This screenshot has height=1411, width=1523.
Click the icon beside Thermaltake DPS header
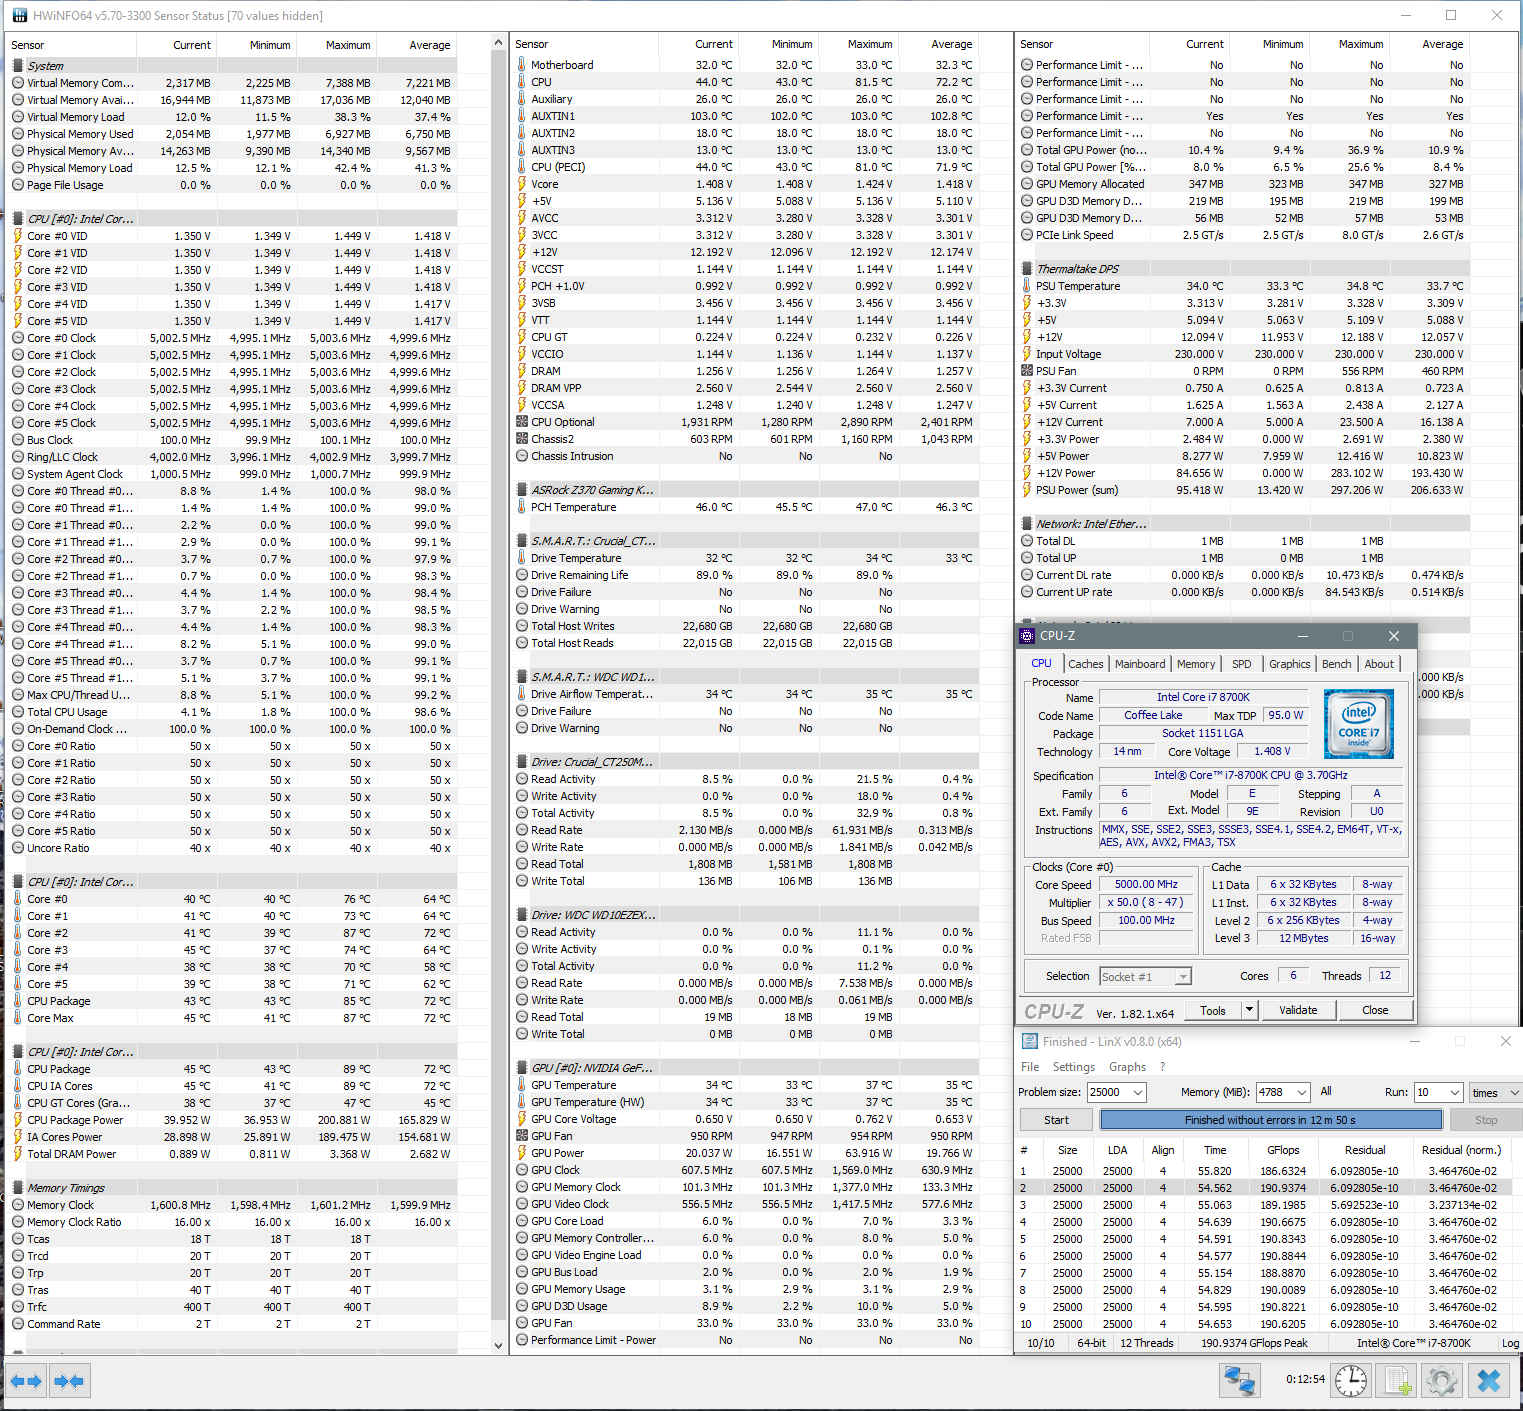pyautogui.click(x=1026, y=269)
